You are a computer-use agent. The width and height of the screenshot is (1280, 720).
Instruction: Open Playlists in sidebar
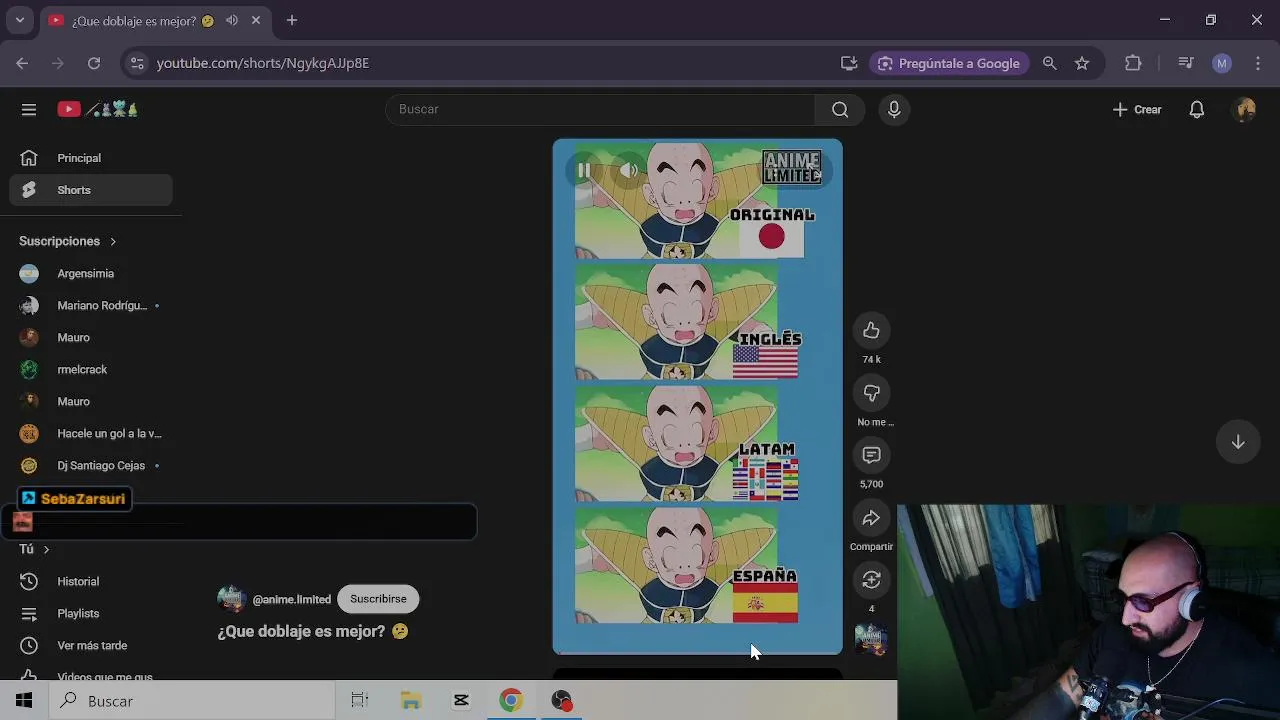coord(91,613)
